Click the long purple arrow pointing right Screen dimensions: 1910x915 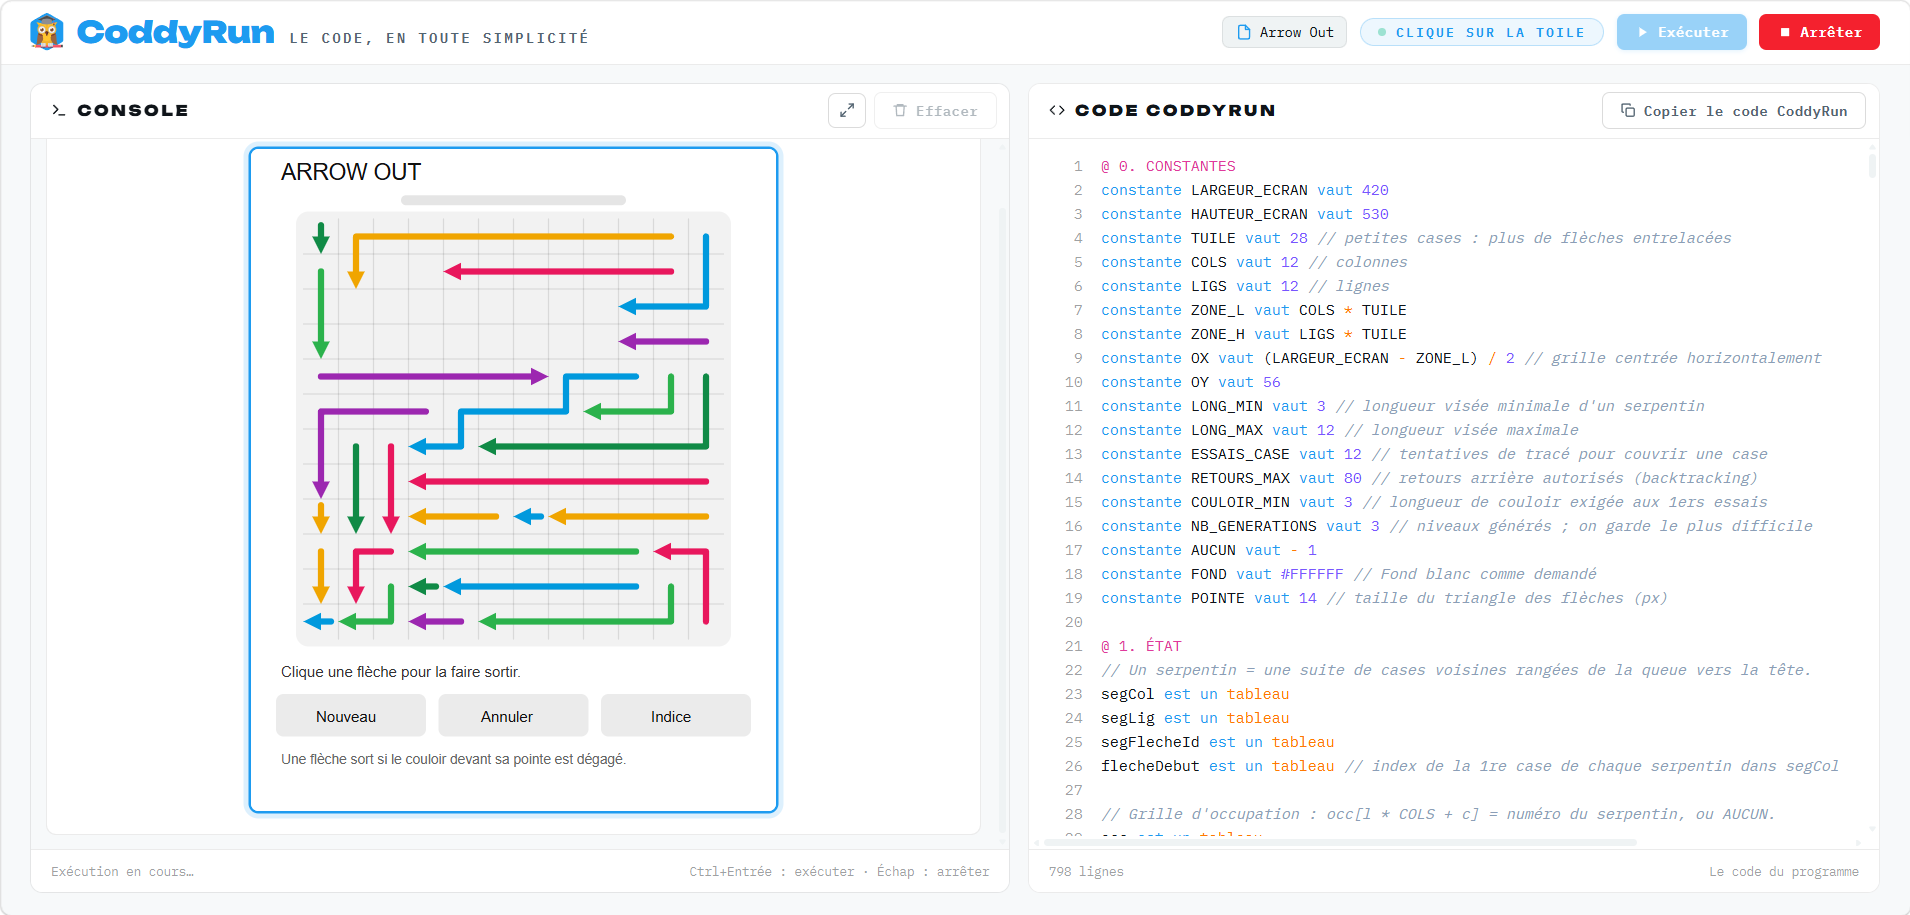pos(432,376)
